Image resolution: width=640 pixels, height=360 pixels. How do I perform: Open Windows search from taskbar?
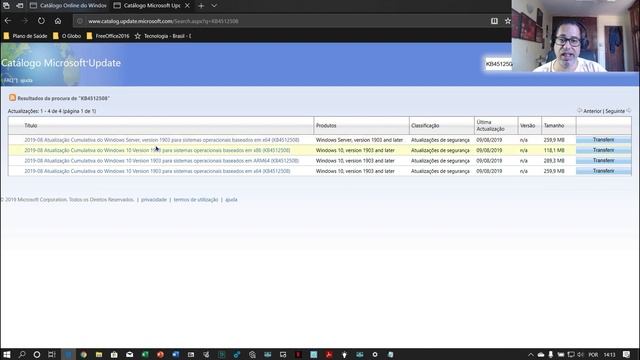pyautogui.click(x=22, y=355)
